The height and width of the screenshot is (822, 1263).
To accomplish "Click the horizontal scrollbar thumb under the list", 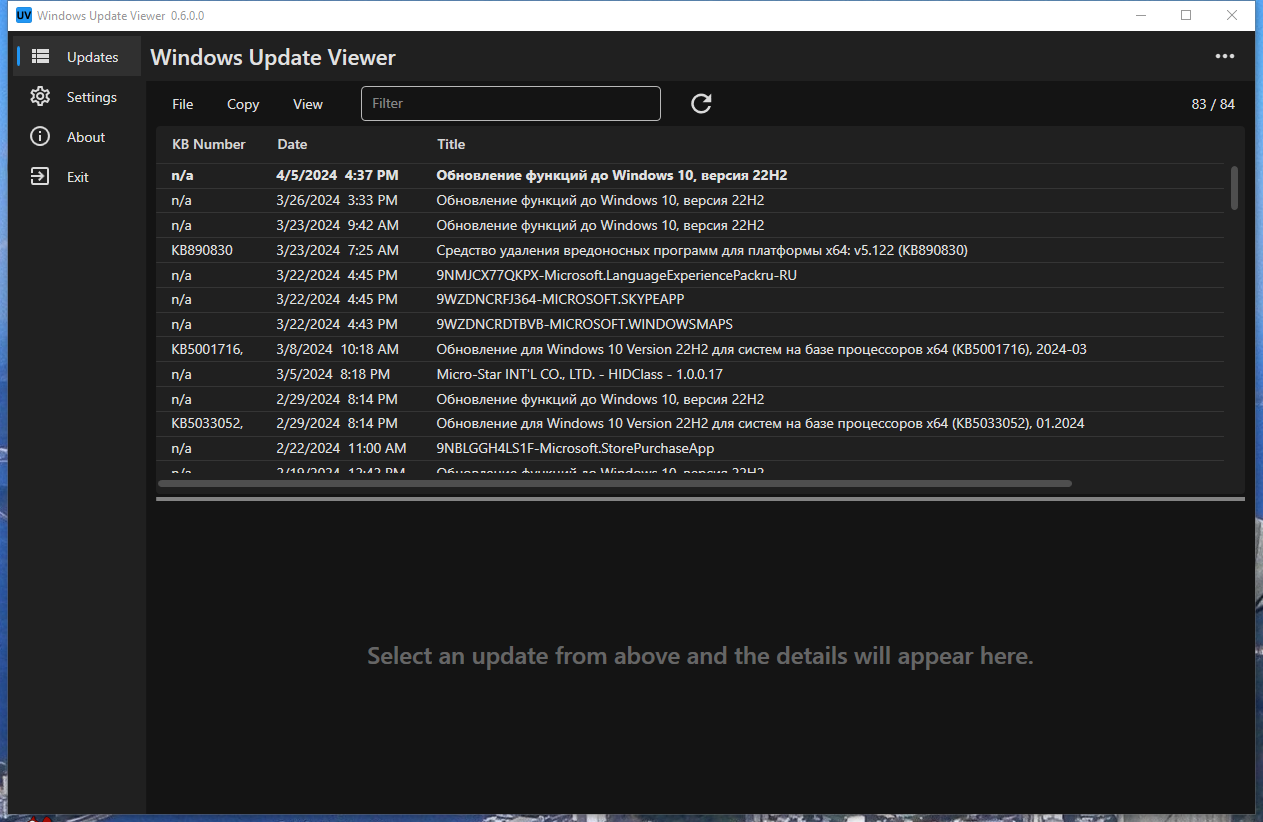I will [x=615, y=483].
